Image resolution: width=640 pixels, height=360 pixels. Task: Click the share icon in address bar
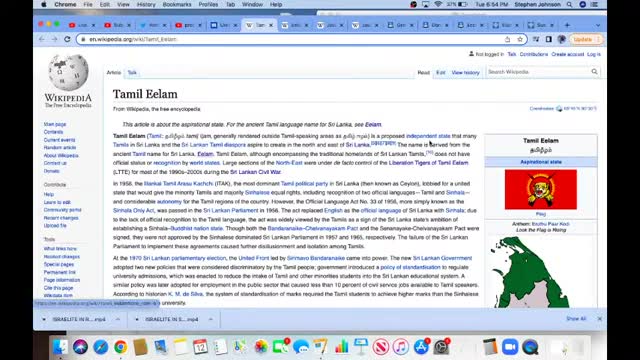(507, 39)
